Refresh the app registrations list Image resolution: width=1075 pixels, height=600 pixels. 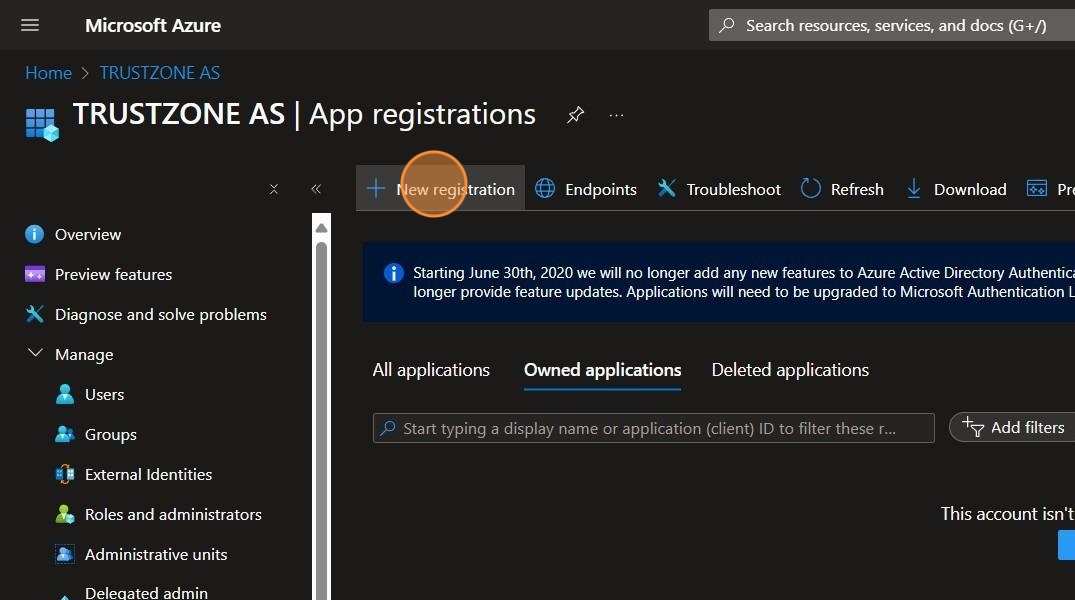pyautogui.click(x=842, y=189)
